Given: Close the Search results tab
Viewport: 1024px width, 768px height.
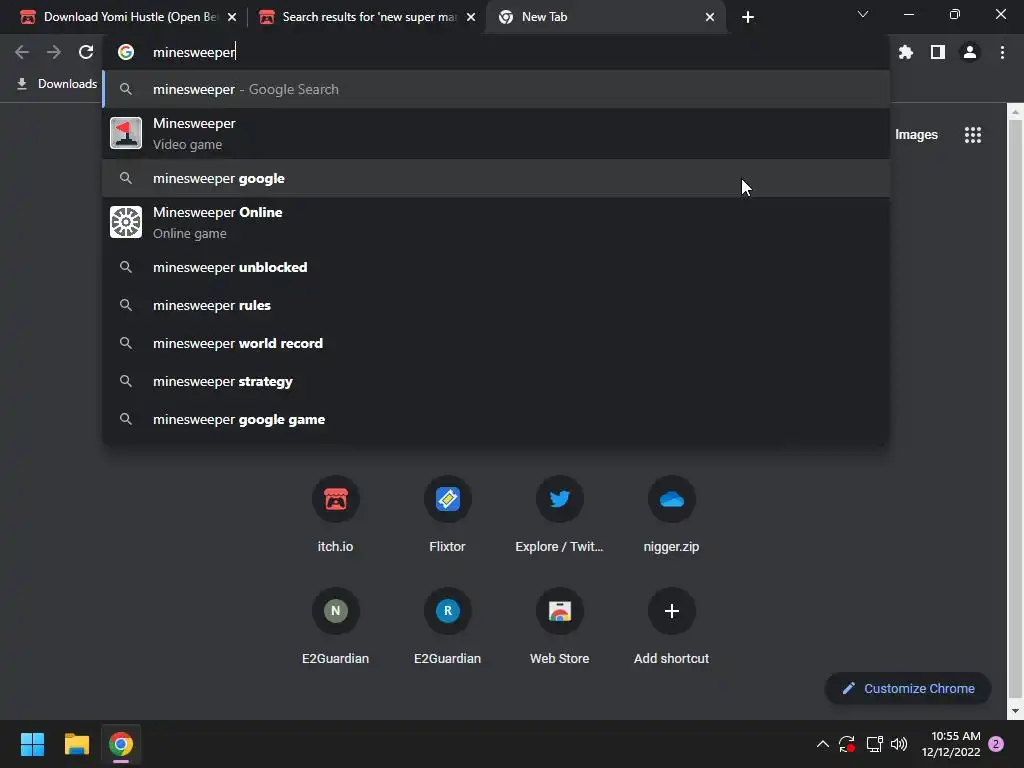Looking at the screenshot, I should coord(471,17).
